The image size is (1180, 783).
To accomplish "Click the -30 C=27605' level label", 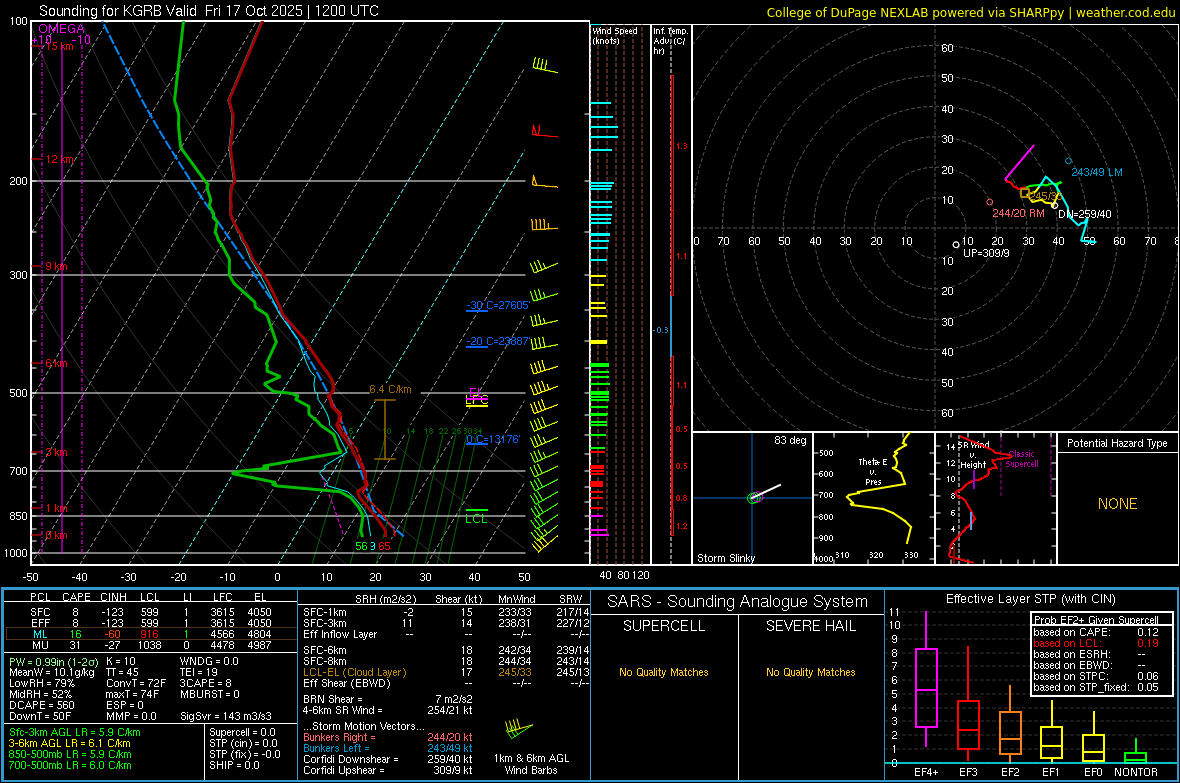I will pos(497,305).
